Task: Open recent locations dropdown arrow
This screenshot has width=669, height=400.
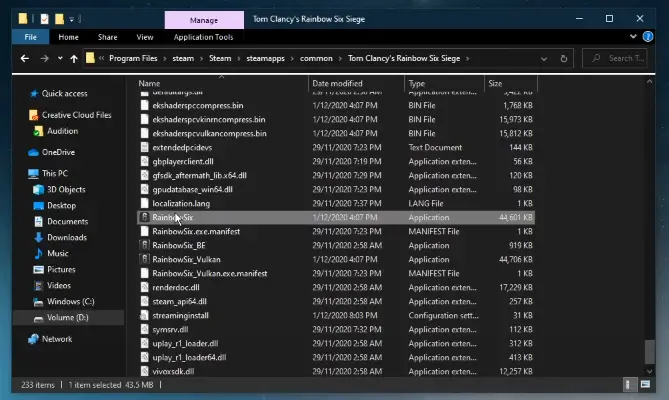Action: coord(60,58)
